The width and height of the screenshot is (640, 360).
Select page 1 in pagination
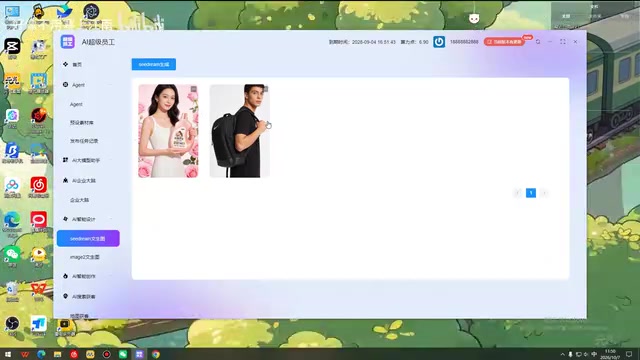point(531,193)
